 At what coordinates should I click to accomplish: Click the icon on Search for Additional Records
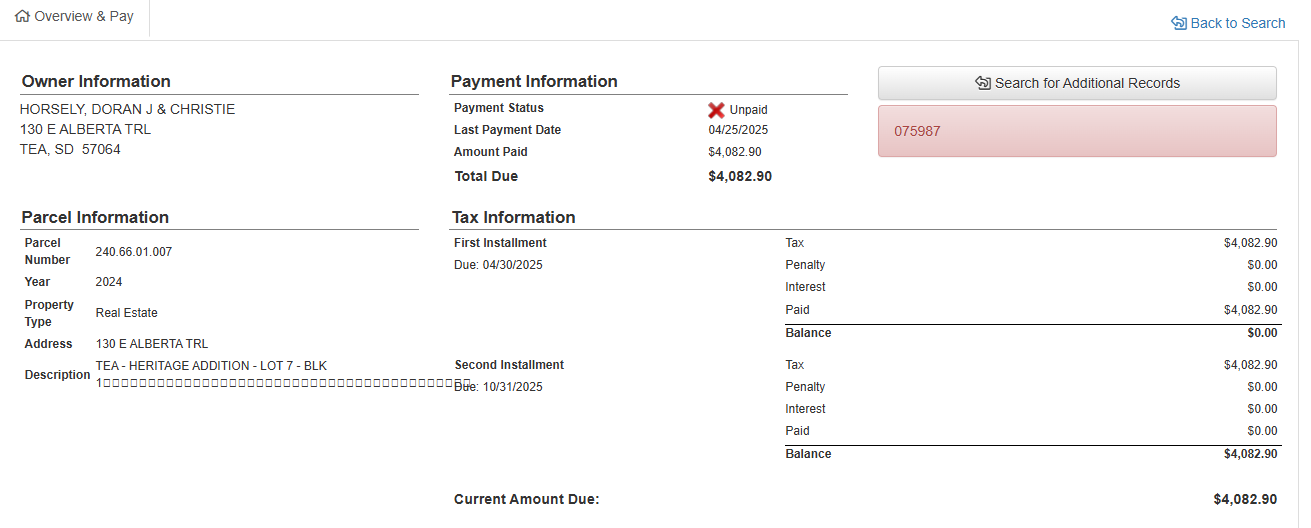pyautogui.click(x=983, y=84)
